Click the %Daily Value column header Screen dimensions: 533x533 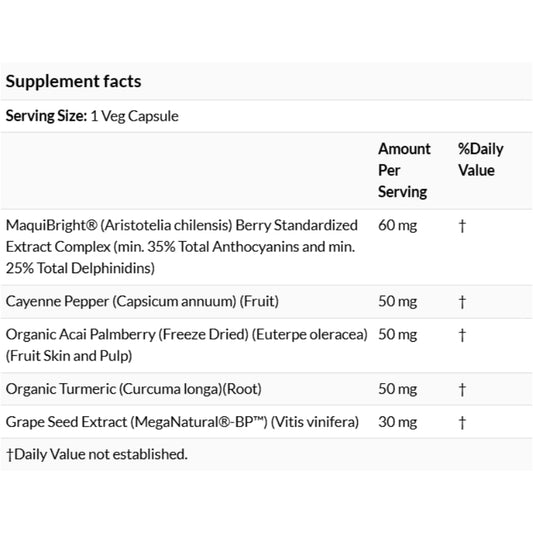point(481,159)
